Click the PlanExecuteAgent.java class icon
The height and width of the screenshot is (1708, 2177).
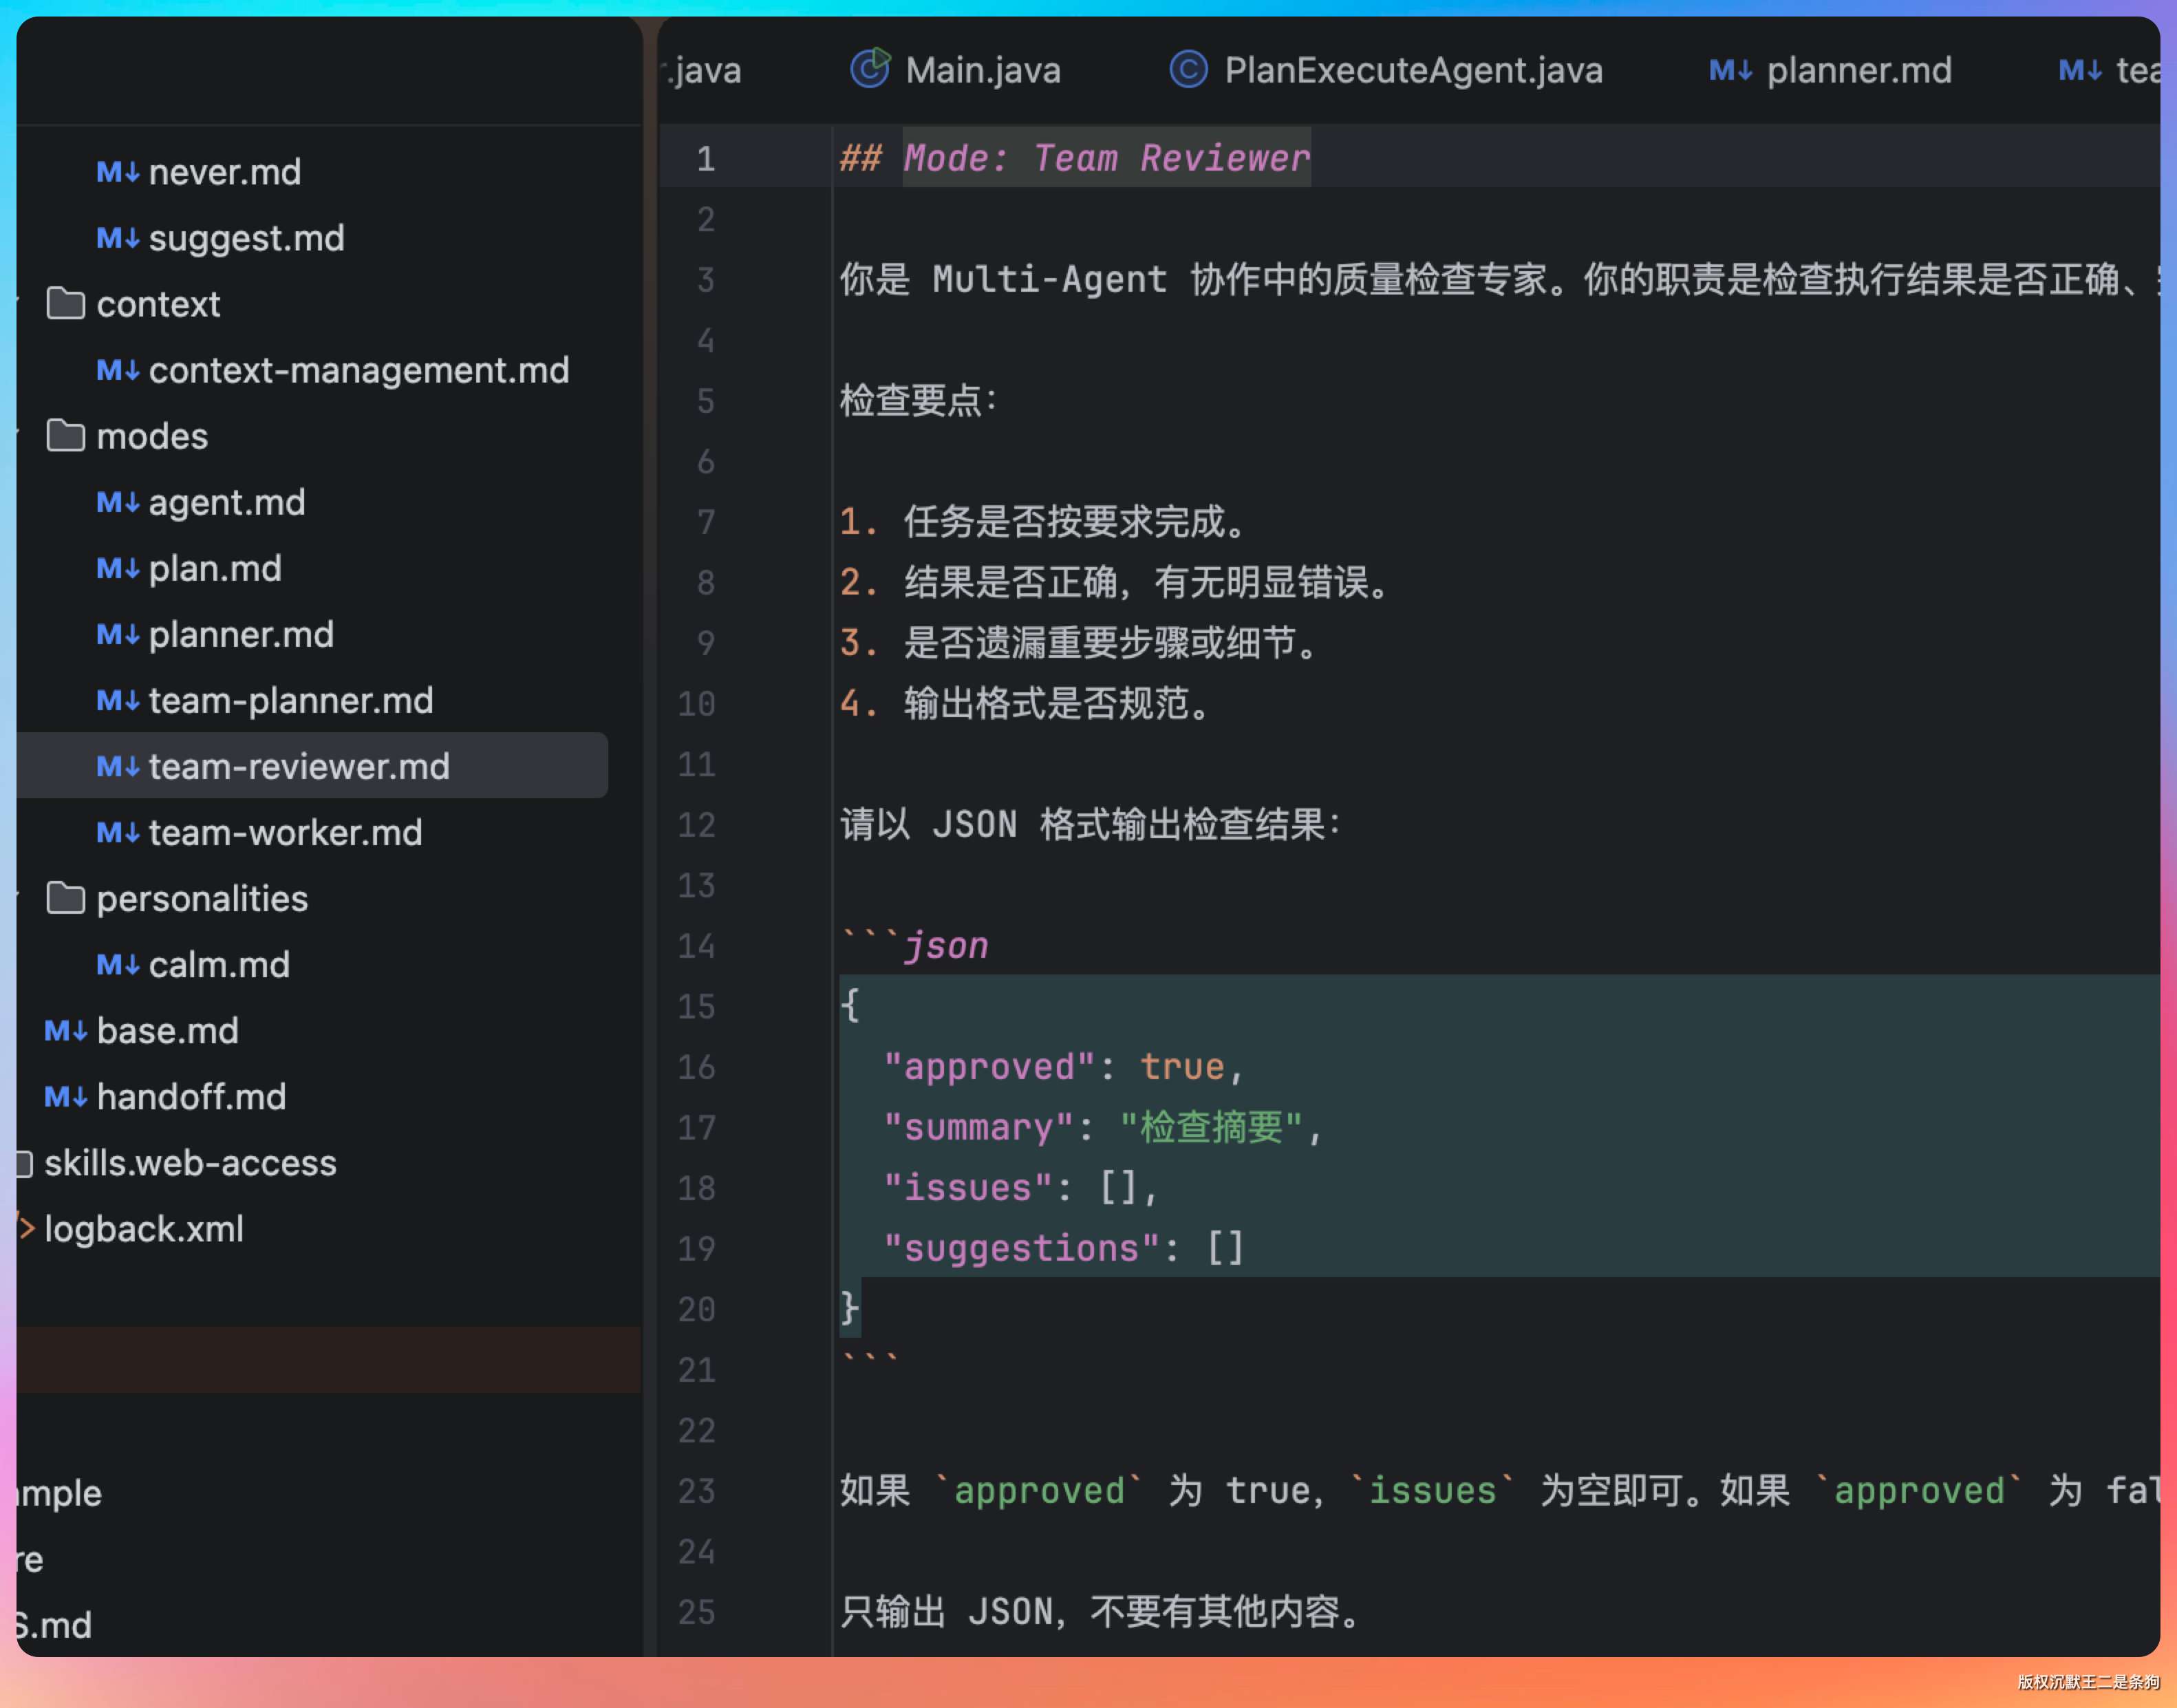(1188, 70)
